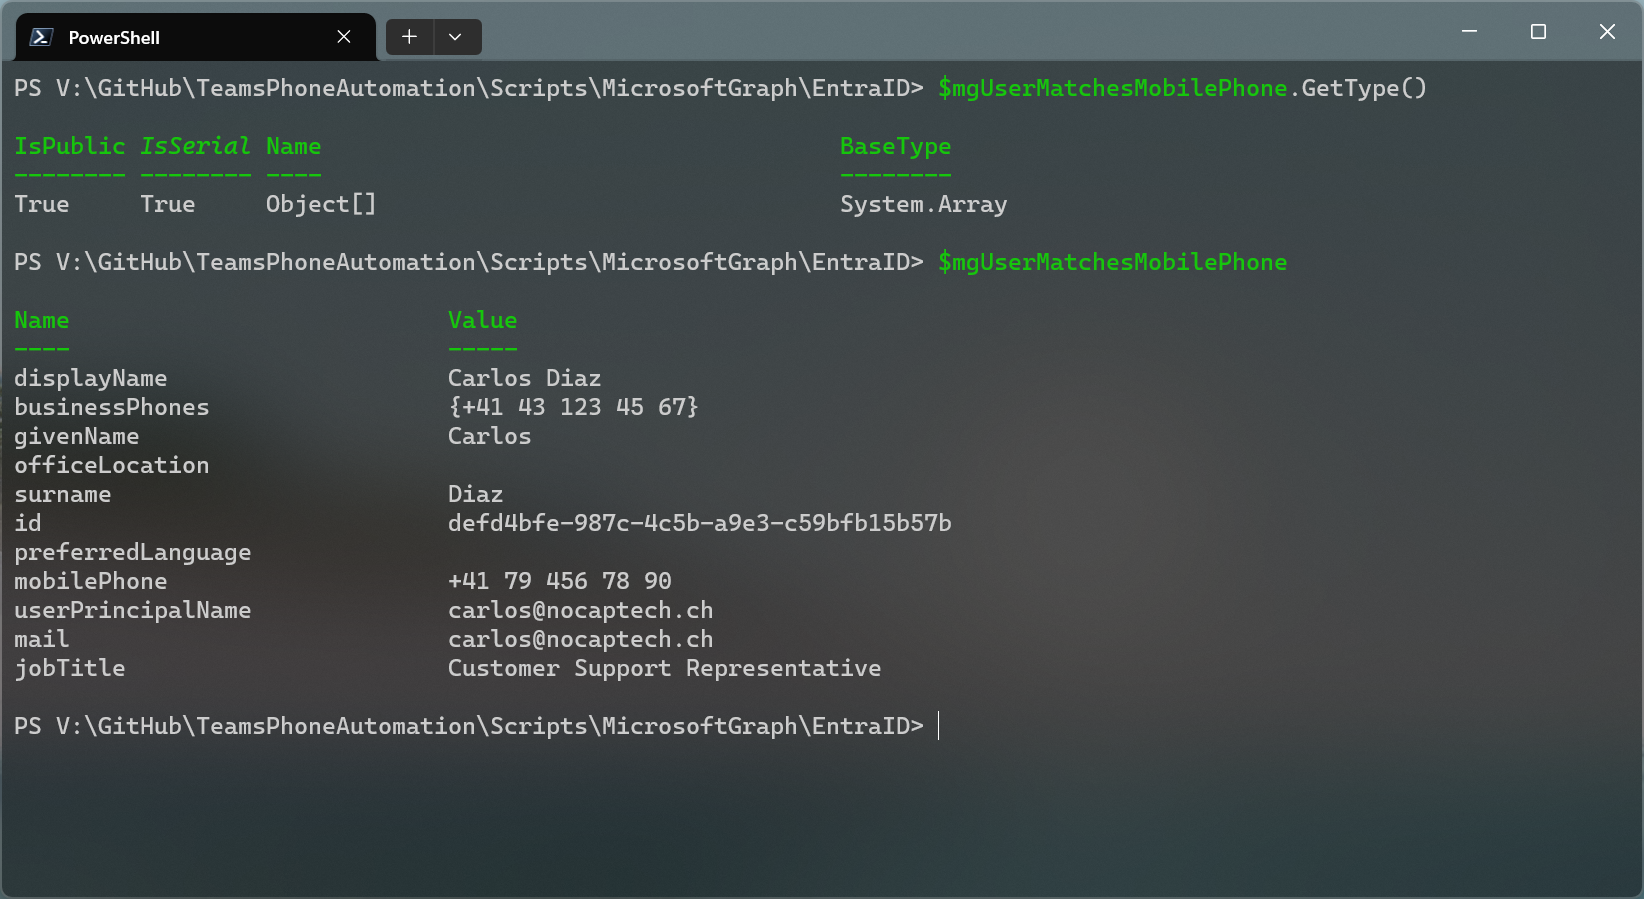Click the +41 79 456 78 90 value
Screen dimensions: 1644x899
point(559,581)
